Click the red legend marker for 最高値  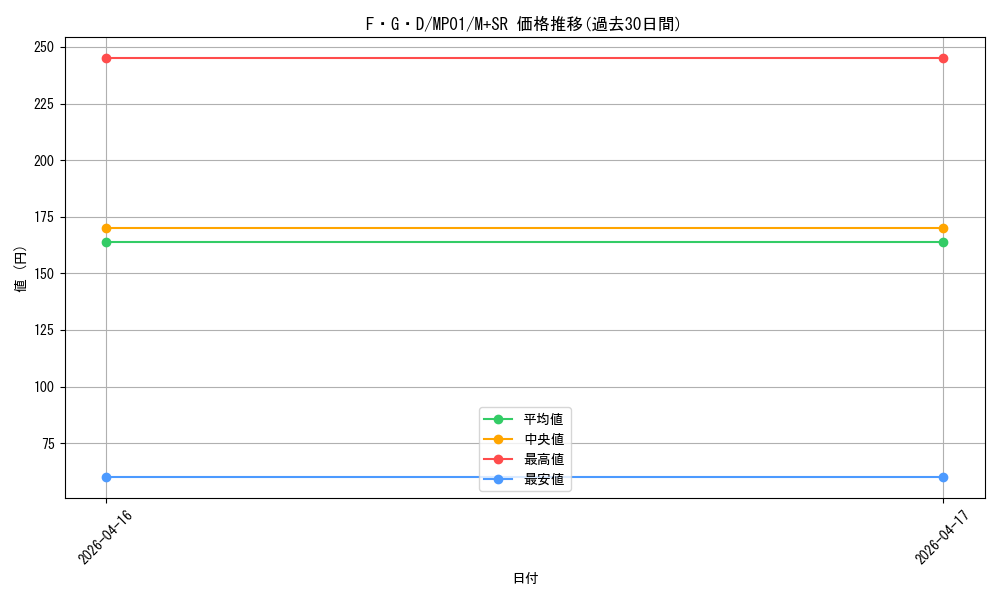(499, 460)
